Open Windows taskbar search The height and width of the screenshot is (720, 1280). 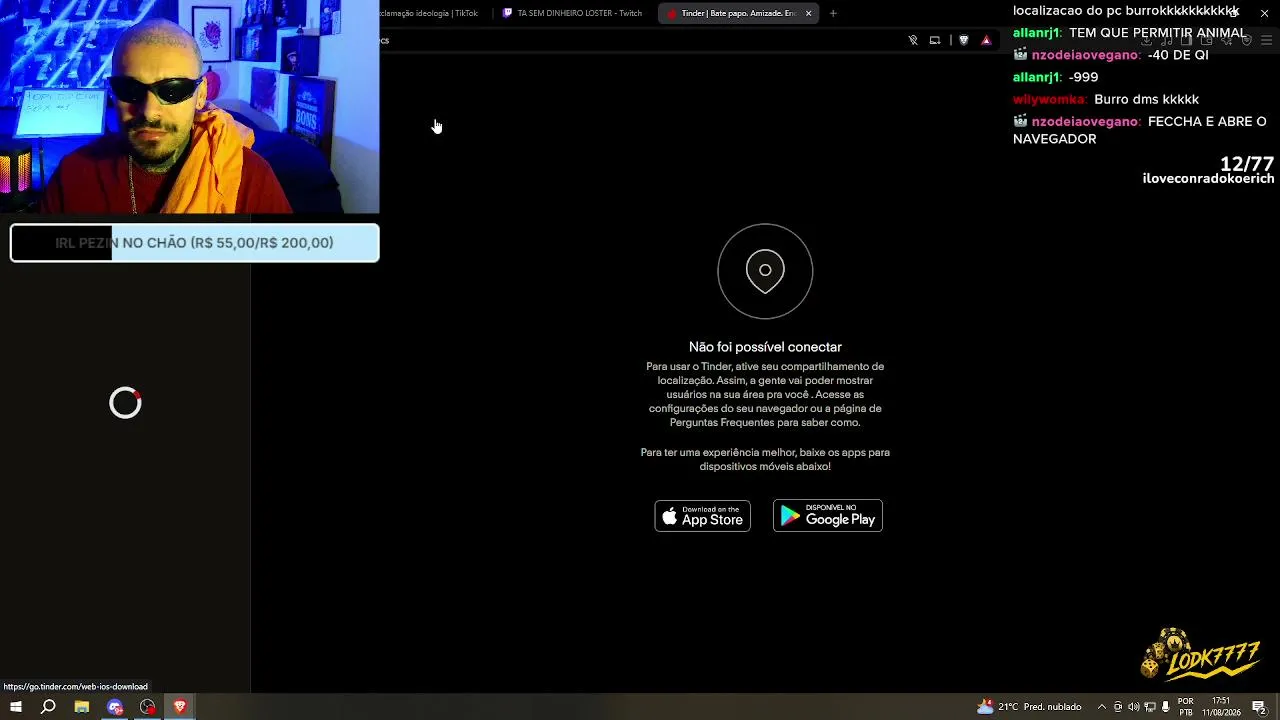[48, 707]
